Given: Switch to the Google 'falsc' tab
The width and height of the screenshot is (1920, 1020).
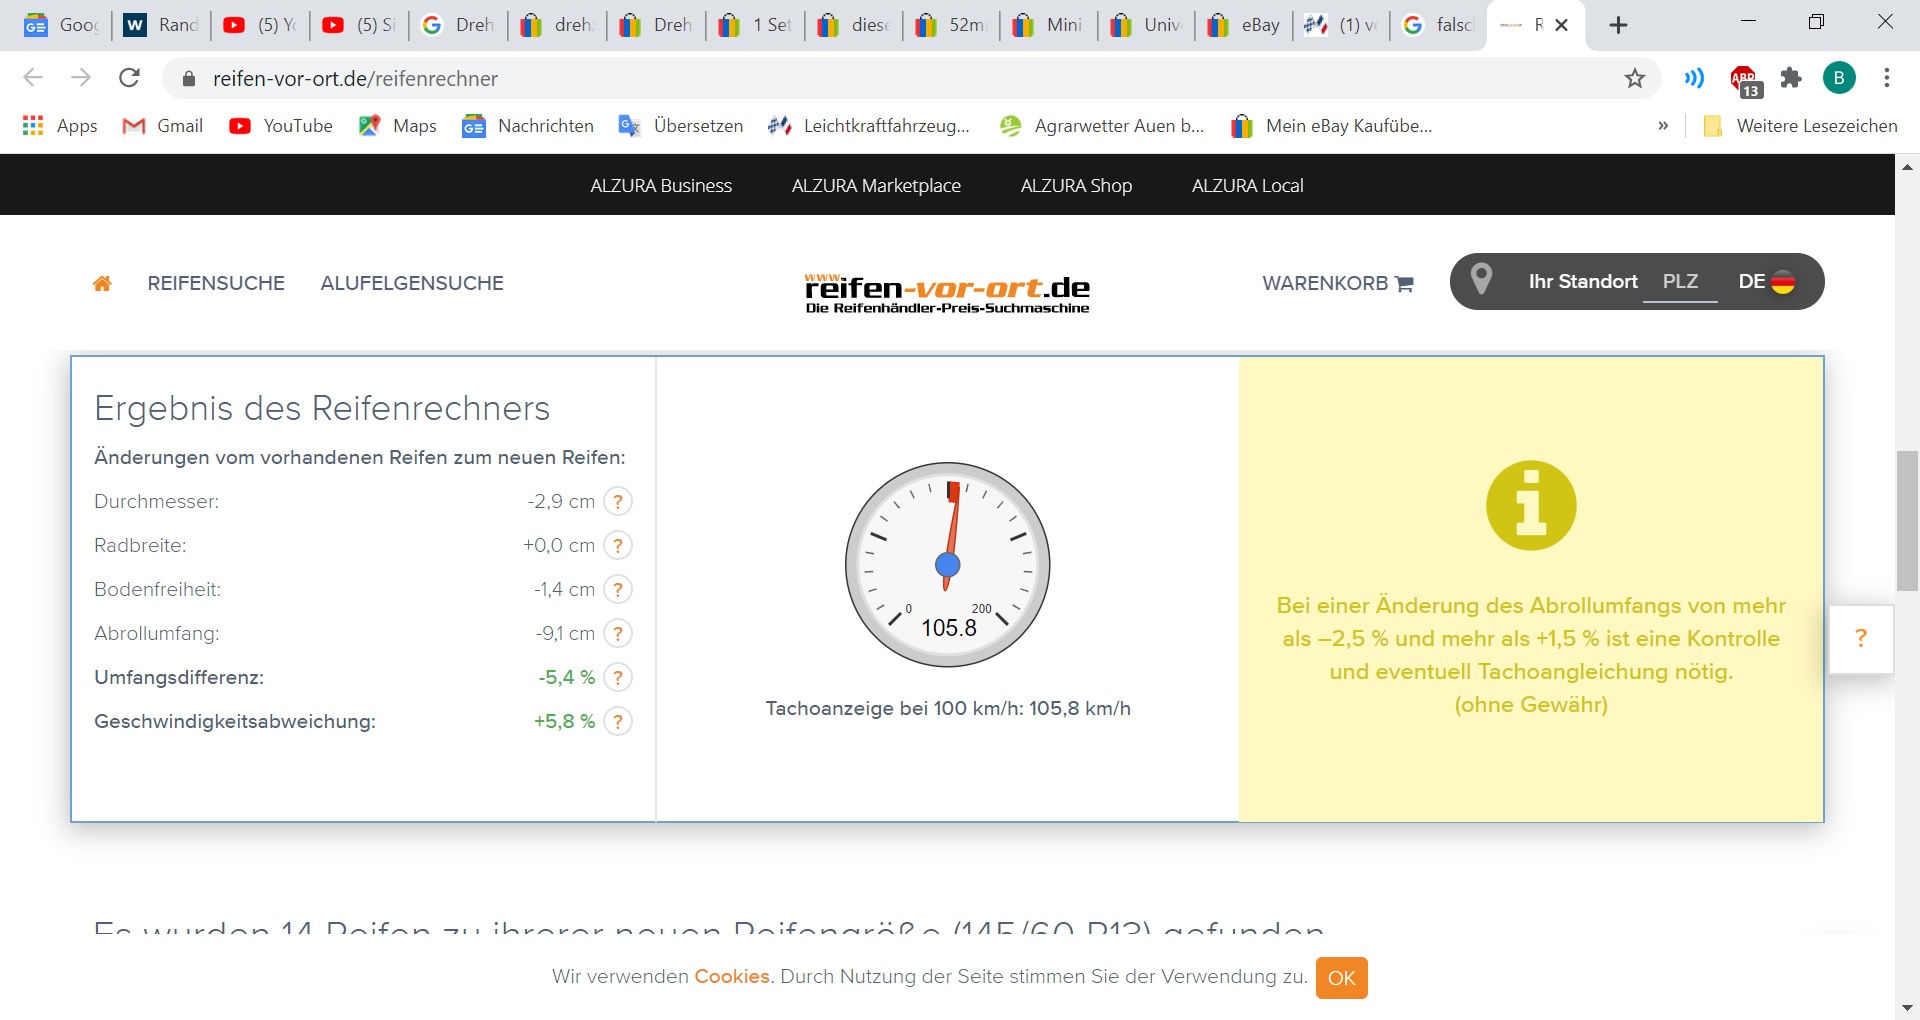Looking at the screenshot, I should click(1439, 25).
